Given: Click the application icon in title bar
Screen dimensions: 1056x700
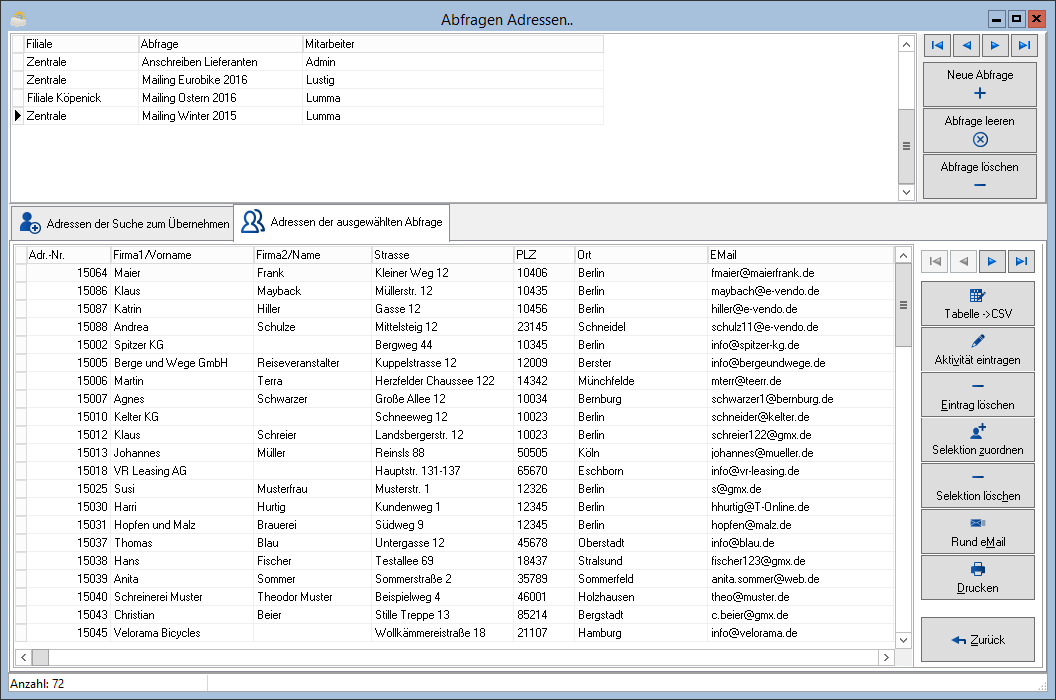Looking at the screenshot, I should 18,19.
